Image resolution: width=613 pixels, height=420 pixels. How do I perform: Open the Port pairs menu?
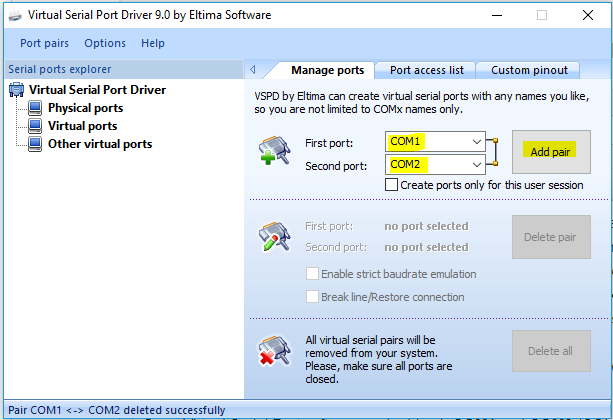(44, 43)
